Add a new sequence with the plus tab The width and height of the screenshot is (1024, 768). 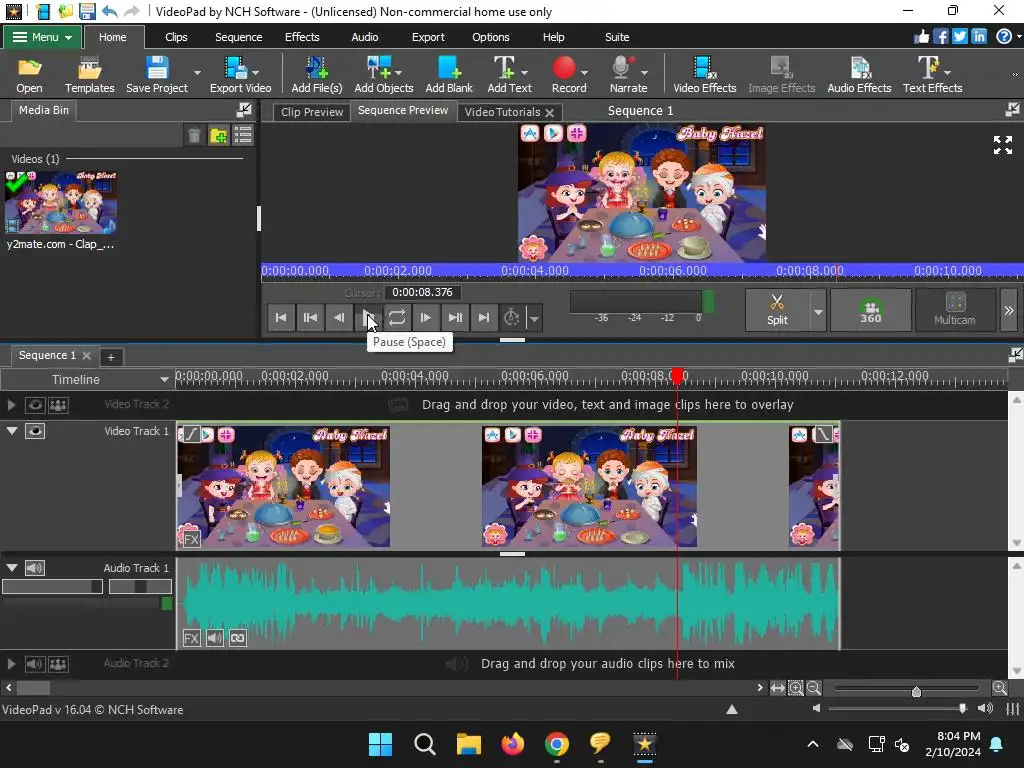coord(111,357)
